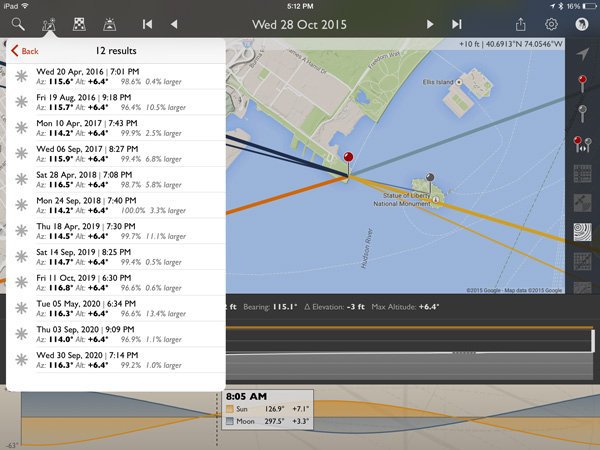Swap the red and grey pins
The width and height of the screenshot is (600, 450).
582,143
